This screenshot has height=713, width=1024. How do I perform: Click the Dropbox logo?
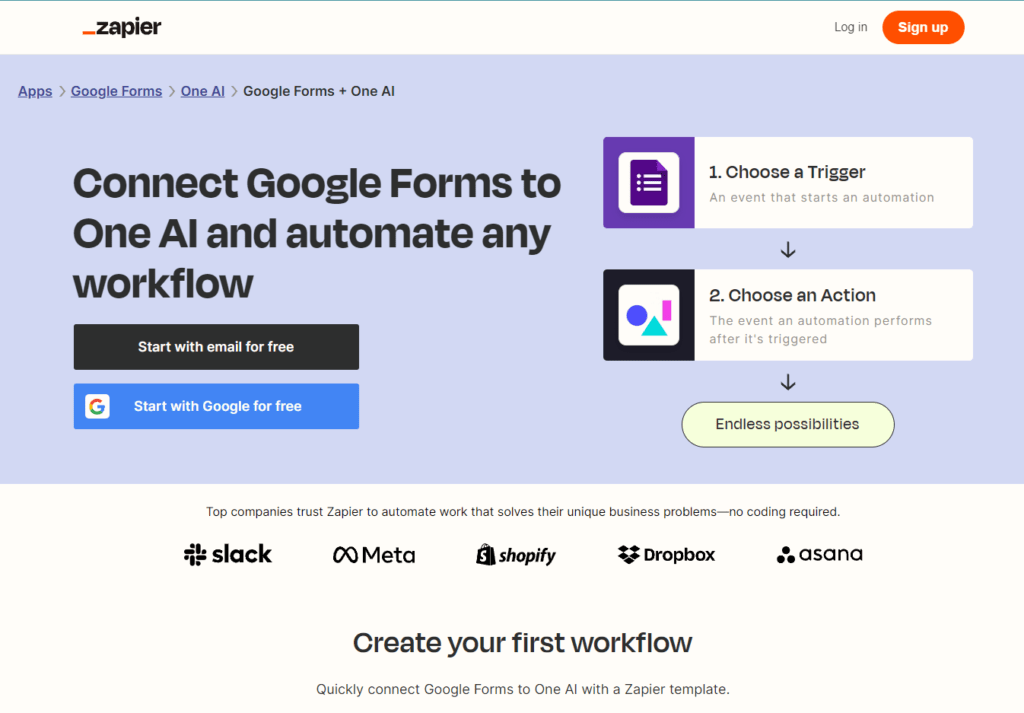click(667, 554)
